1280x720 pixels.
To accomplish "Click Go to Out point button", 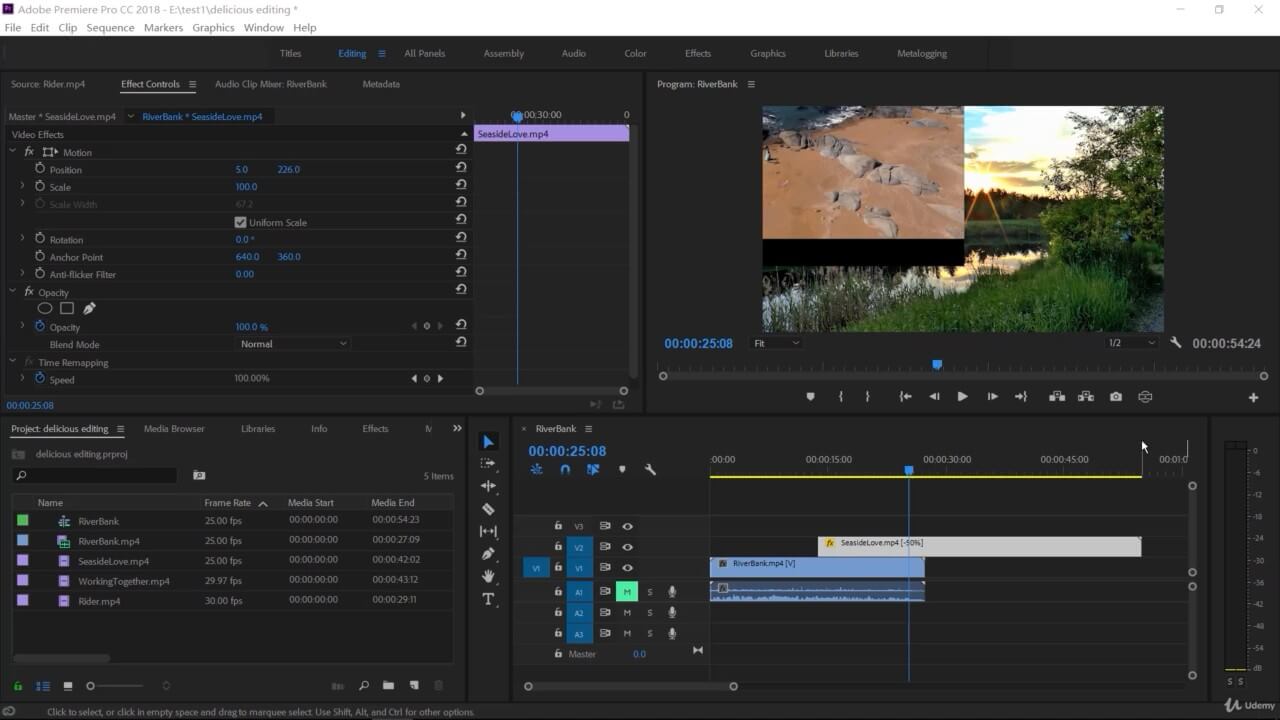I will pos(1021,397).
